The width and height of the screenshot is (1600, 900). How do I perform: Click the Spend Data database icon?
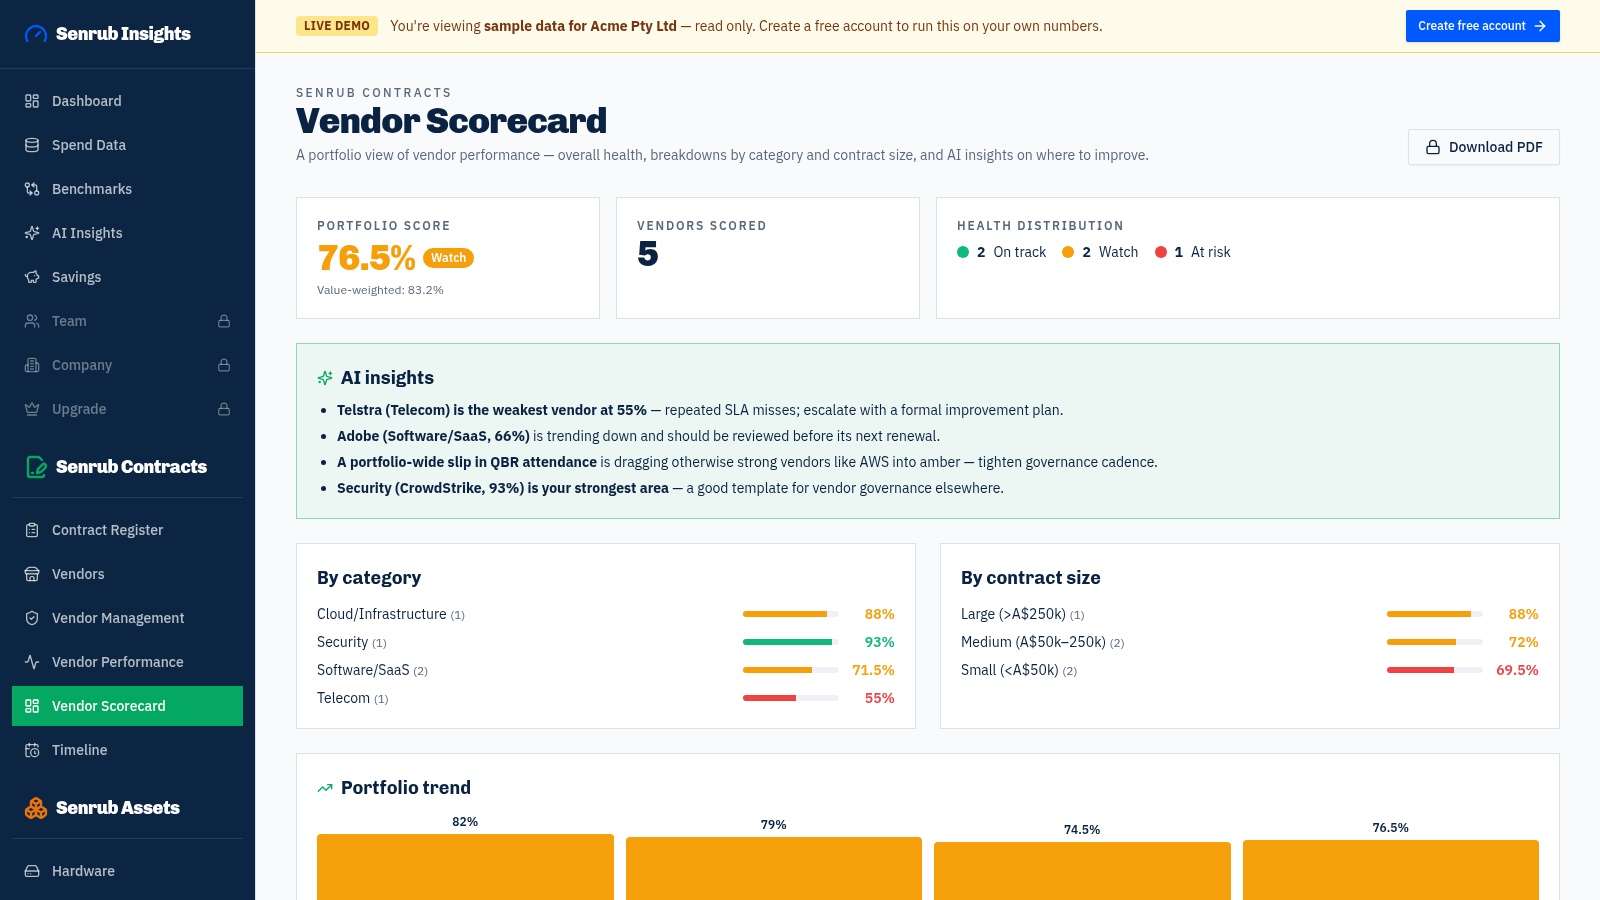point(32,145)
